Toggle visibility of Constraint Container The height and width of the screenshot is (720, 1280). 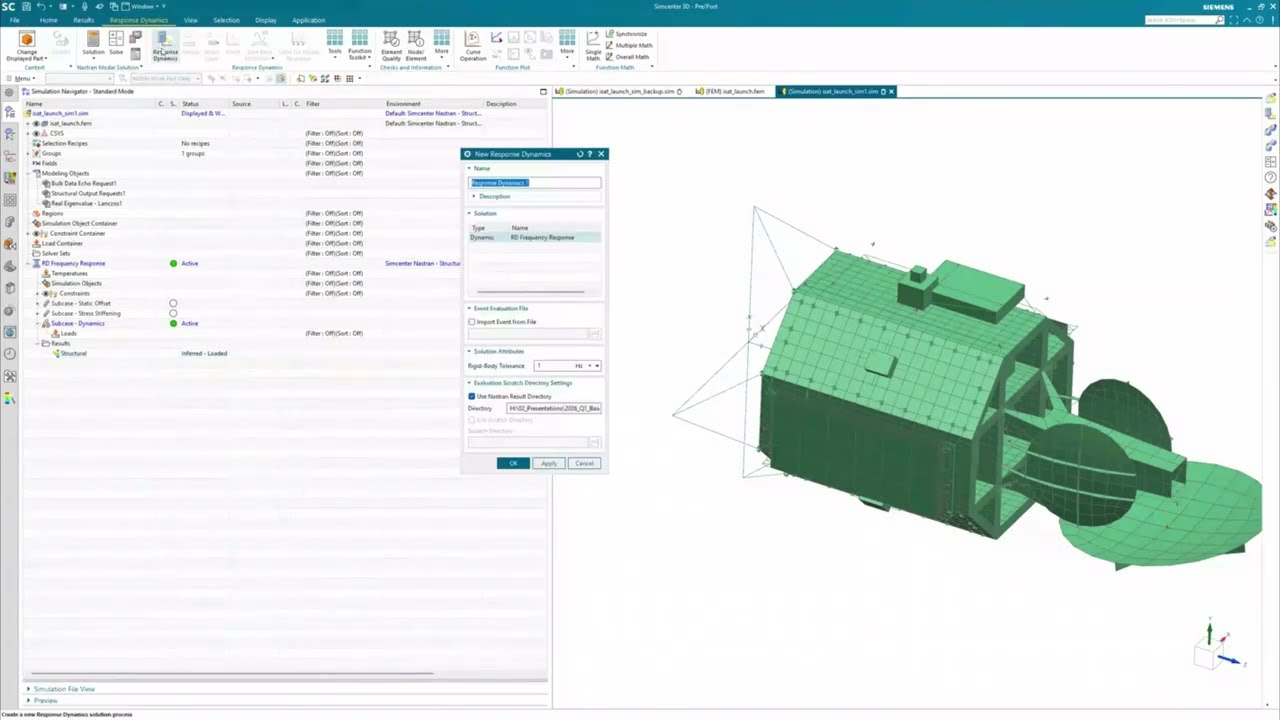point(36,233)
